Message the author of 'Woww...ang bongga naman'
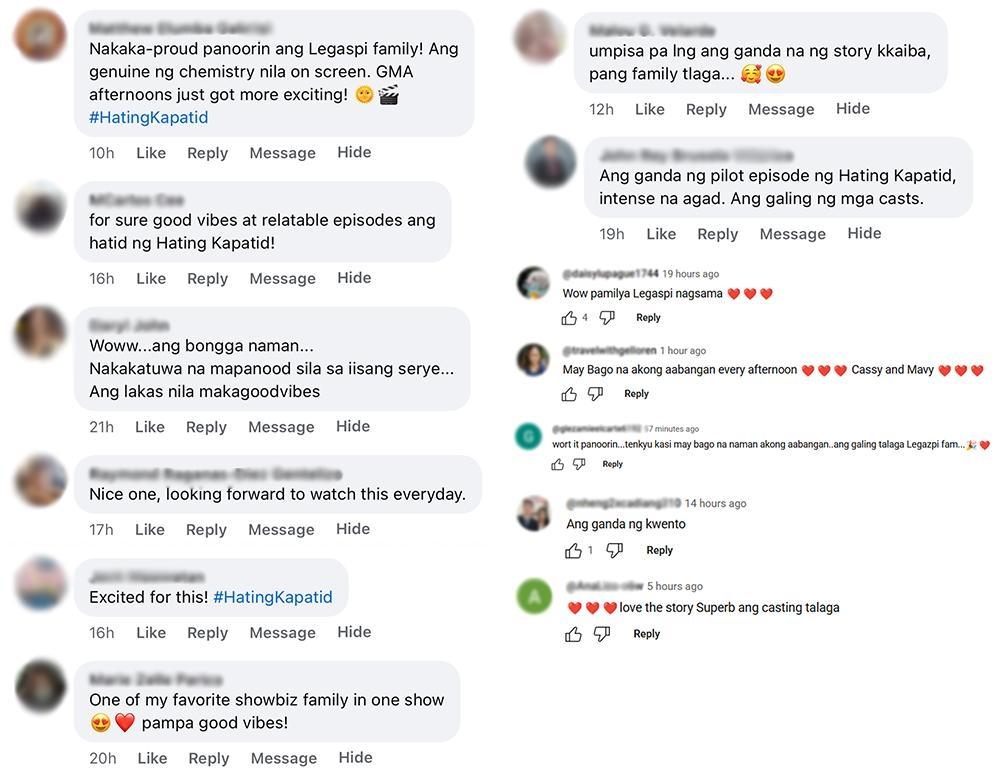Image resolution: width=1000 pixels, height=775 pixels. point(281,427)
